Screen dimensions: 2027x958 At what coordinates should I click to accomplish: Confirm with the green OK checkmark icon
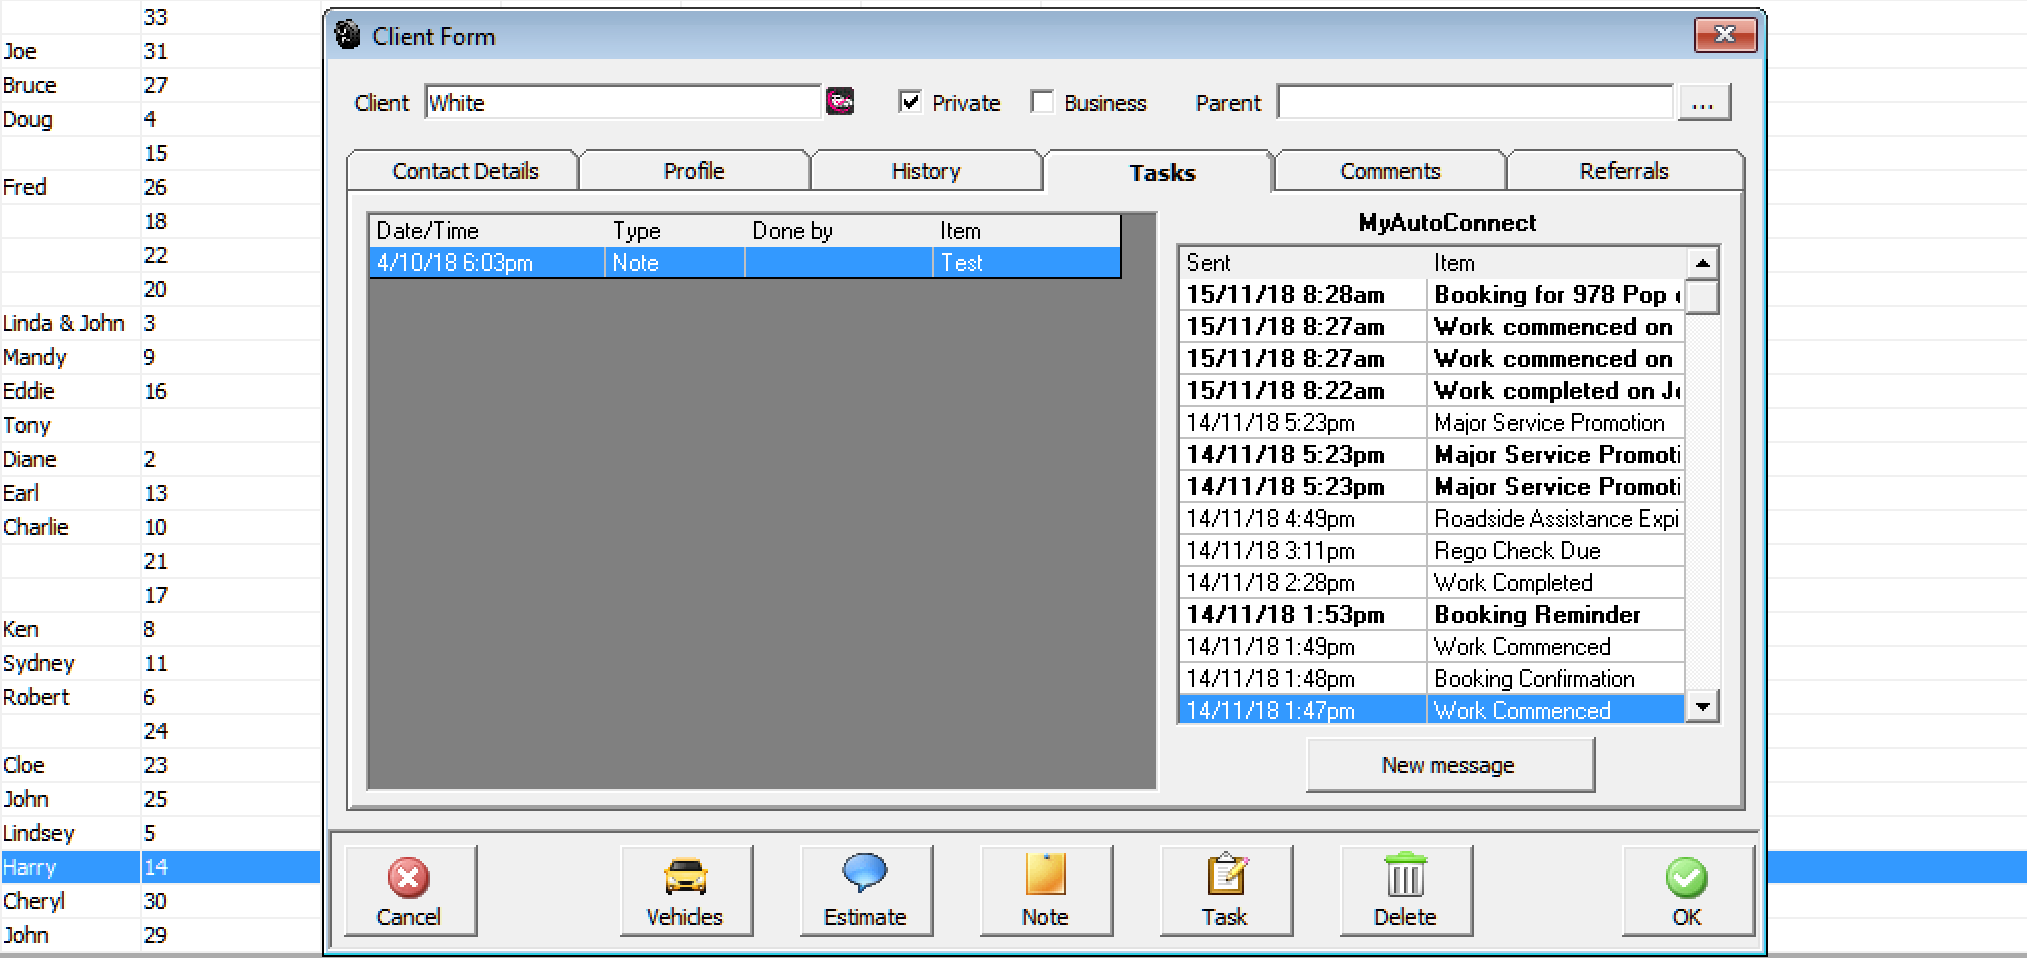click(1688, 891)
